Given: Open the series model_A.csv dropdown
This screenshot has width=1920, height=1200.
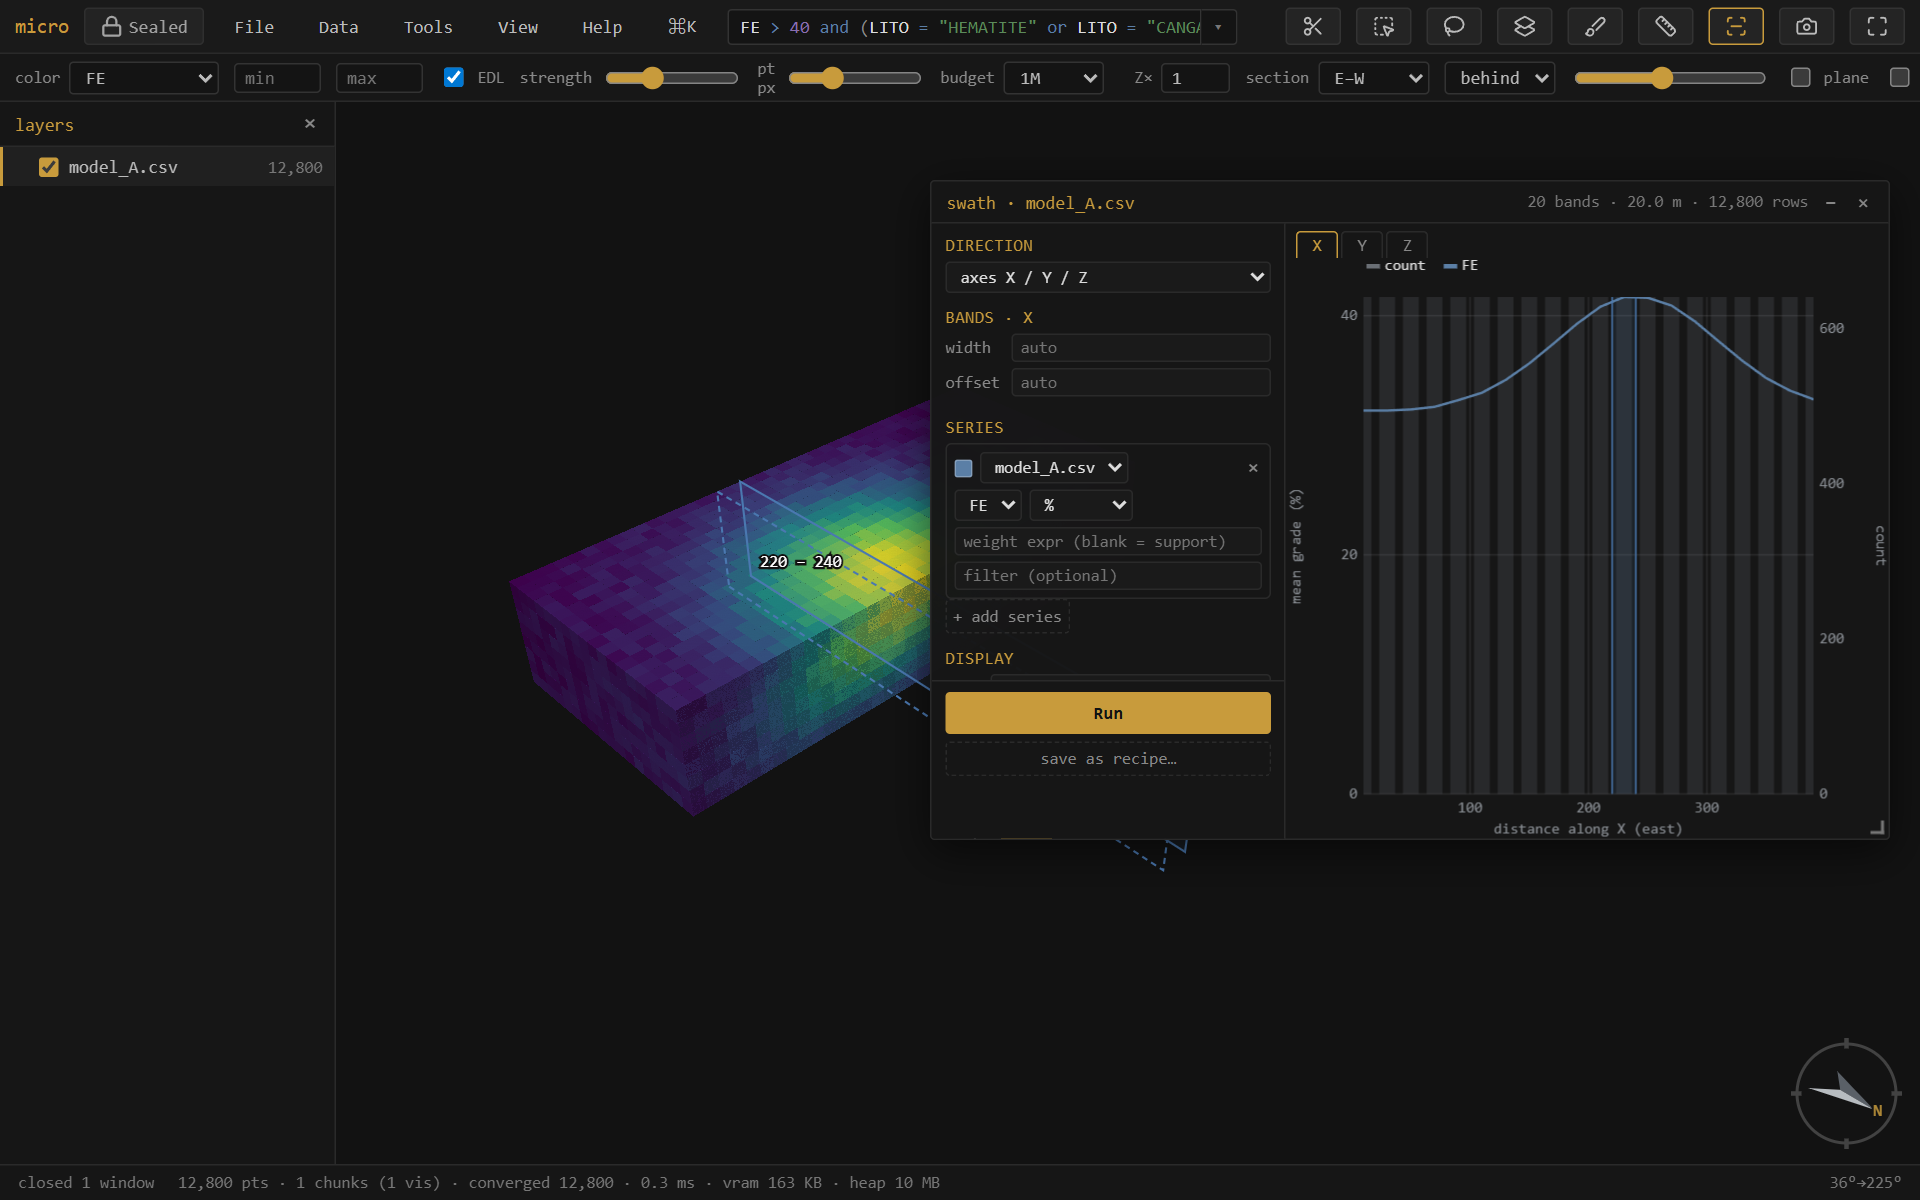Looking at the screenshot, I should (x=1054, y=468).
